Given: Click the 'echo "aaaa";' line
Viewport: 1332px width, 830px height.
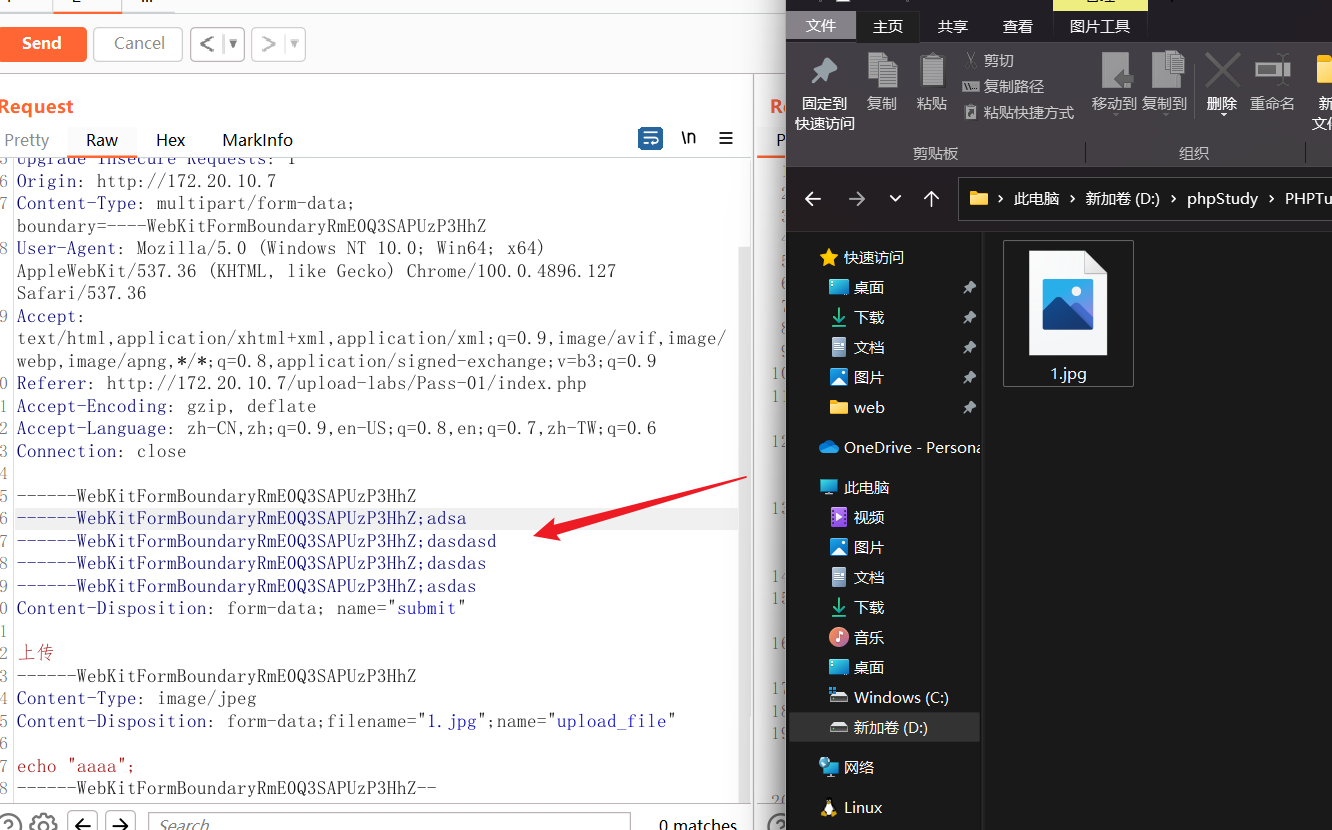Looking at the screenshot, I should click(x=75, y=766).
